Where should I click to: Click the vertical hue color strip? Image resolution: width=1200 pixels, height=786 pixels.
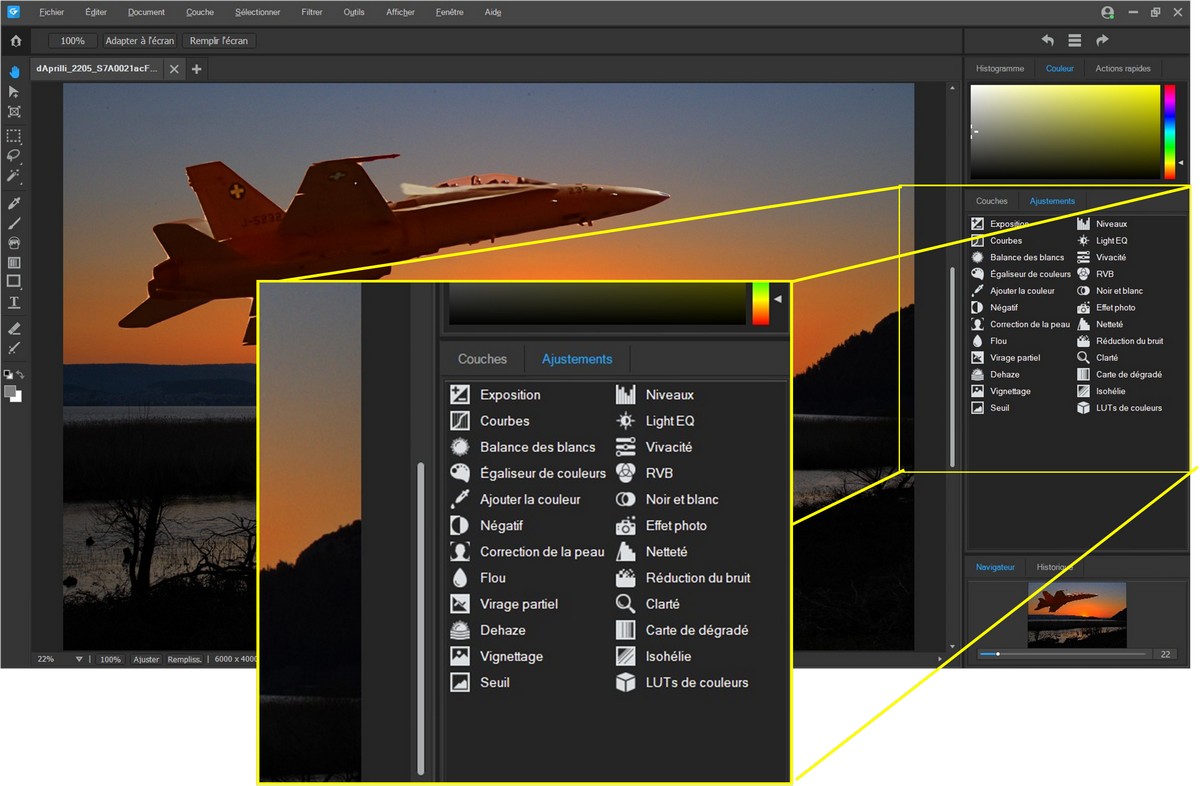(x=1169, y=132)
